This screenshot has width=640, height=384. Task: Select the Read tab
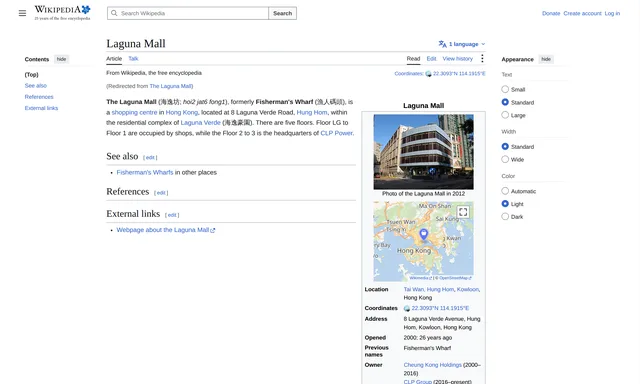[x=413, y=59]
